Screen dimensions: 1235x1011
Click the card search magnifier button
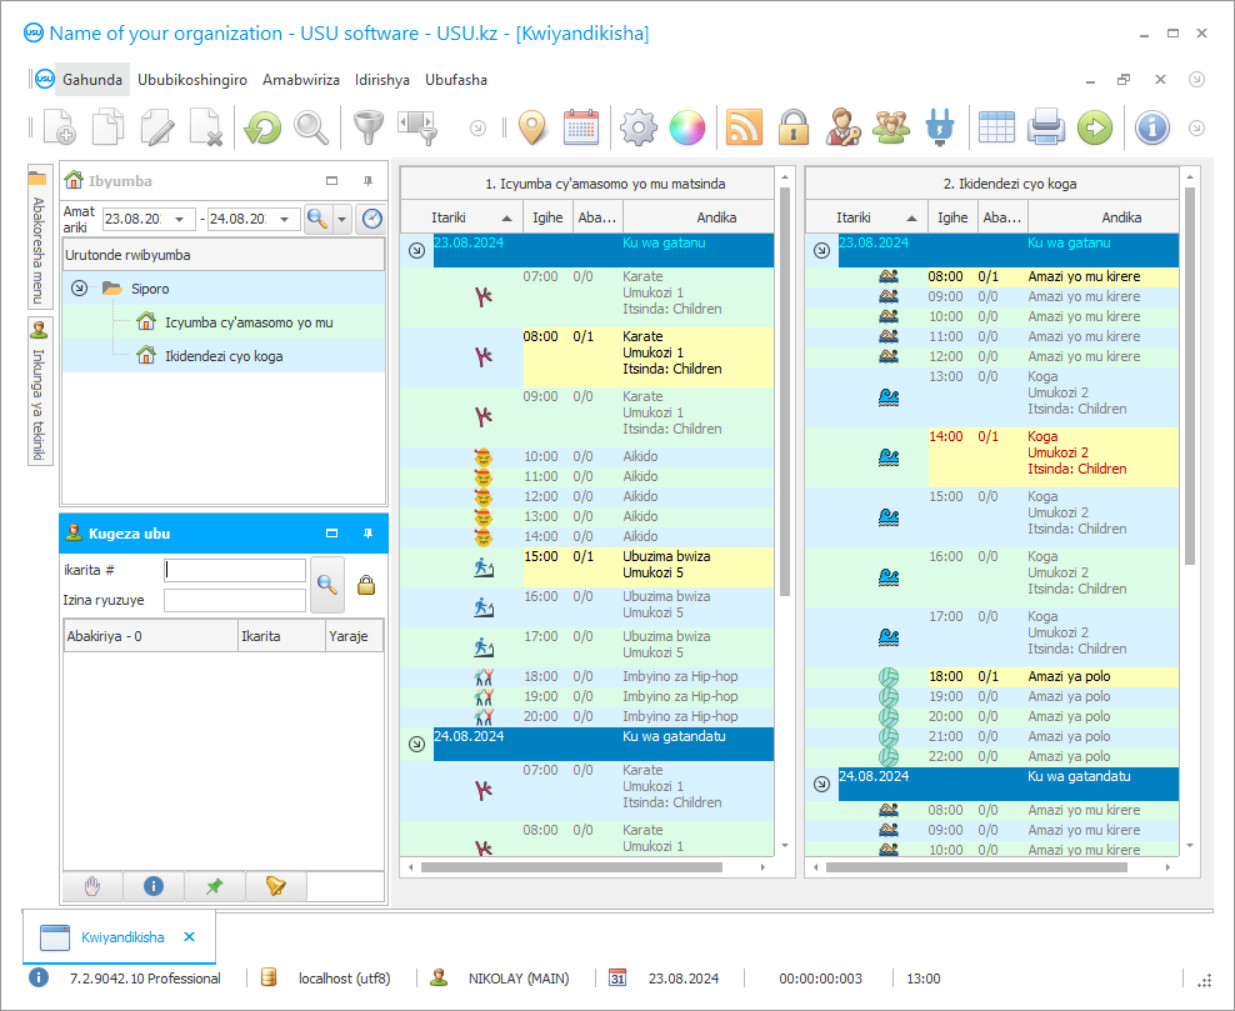pos(327,584)
